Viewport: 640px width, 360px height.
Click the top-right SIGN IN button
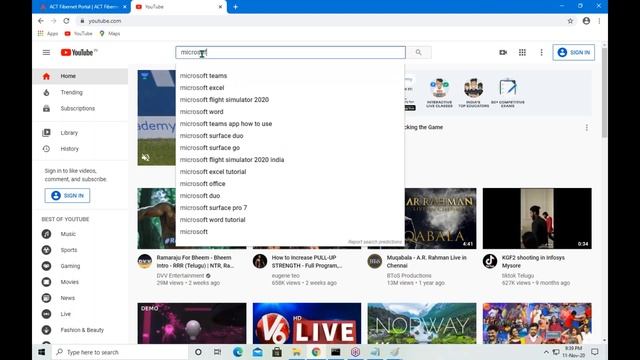pos(573,52)
